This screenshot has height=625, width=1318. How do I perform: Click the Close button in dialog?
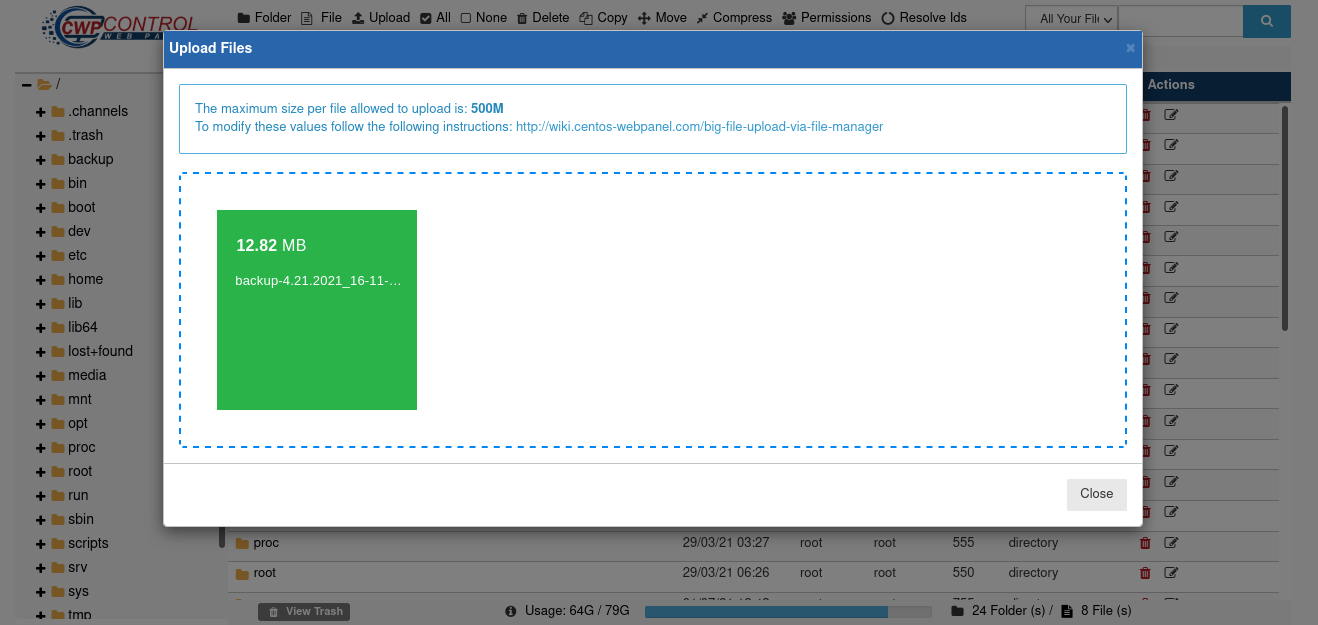(1096, 494)
